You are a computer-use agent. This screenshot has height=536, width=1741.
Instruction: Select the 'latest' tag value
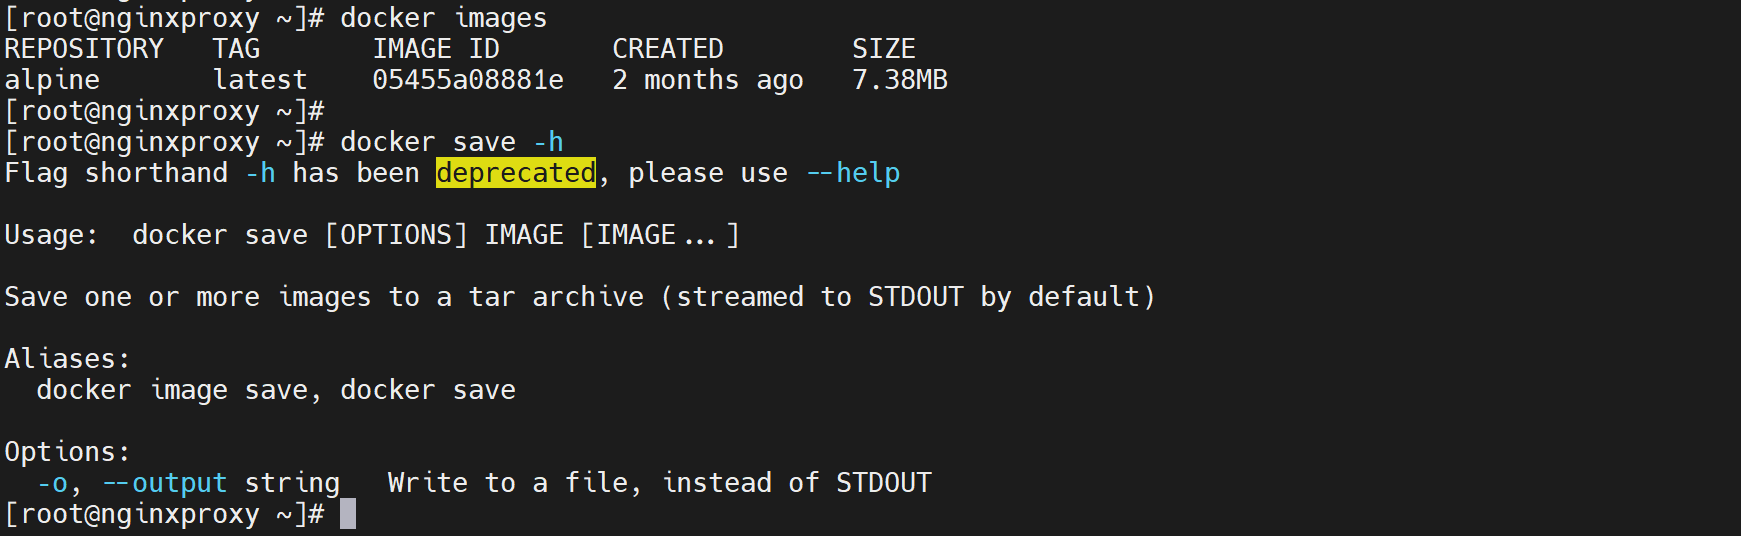260,80
